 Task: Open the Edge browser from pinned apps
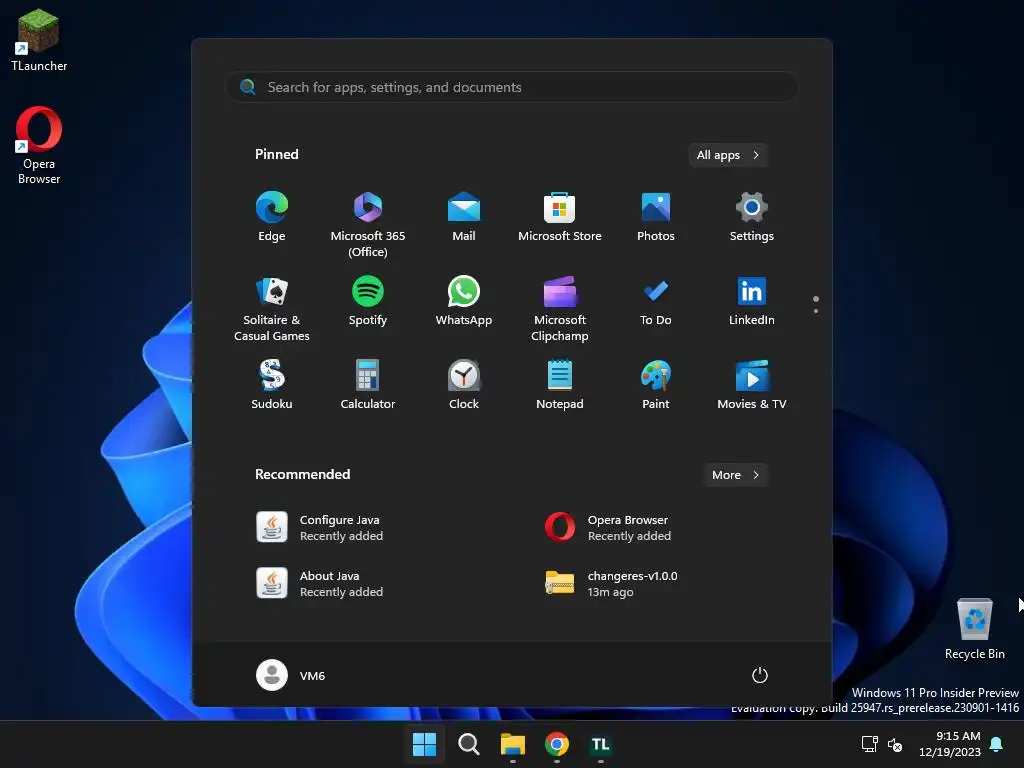(x=272, y=217)
